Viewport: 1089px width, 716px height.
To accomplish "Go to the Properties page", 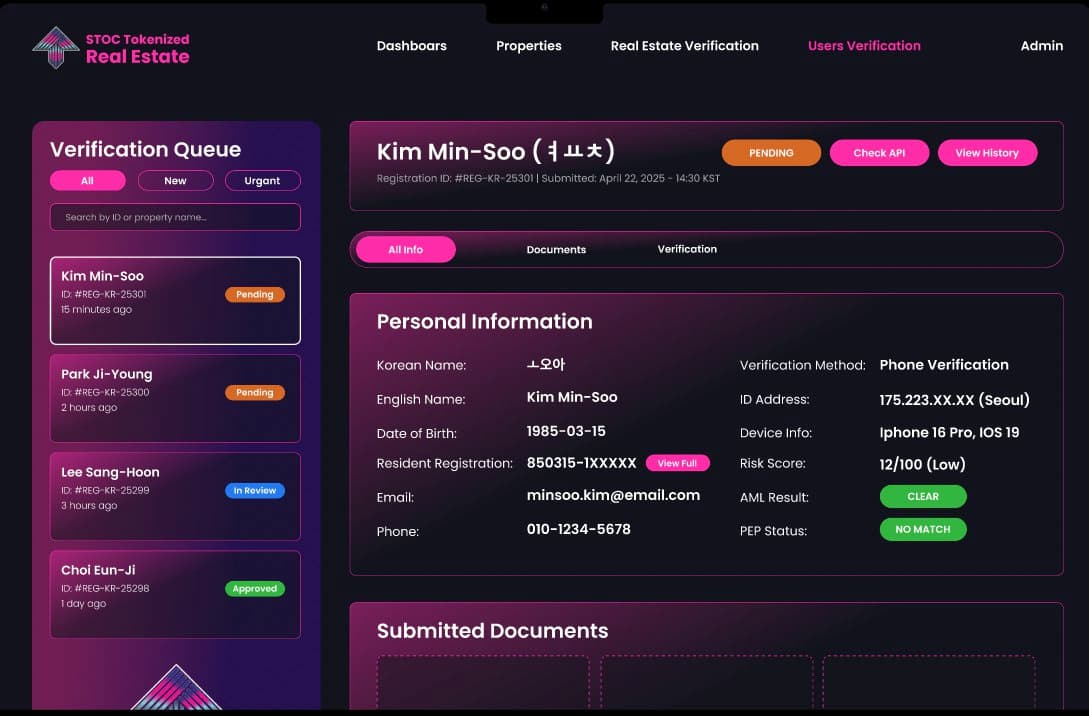I will (528, 46).
